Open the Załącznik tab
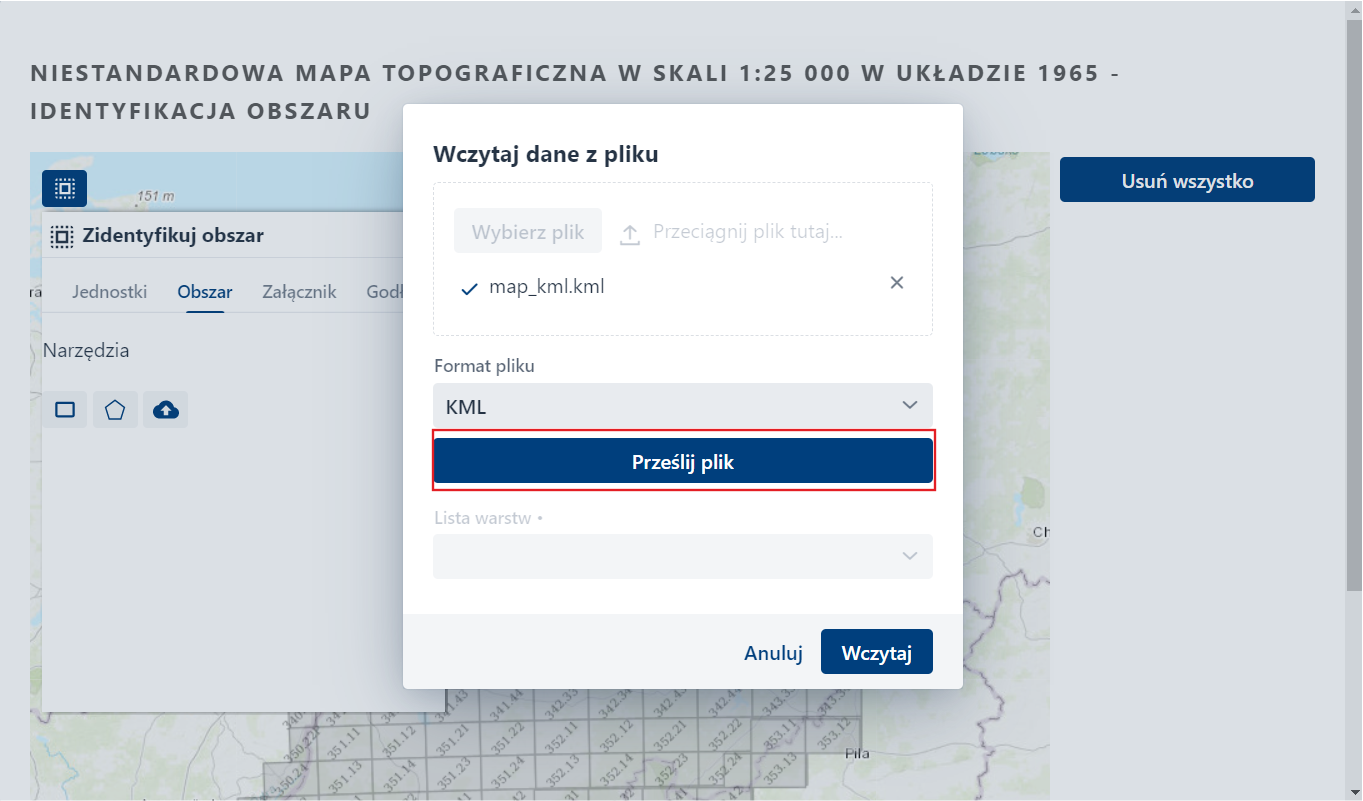Screen dimensions: 1363x801 pyautogui.click(x=298, y=291)
